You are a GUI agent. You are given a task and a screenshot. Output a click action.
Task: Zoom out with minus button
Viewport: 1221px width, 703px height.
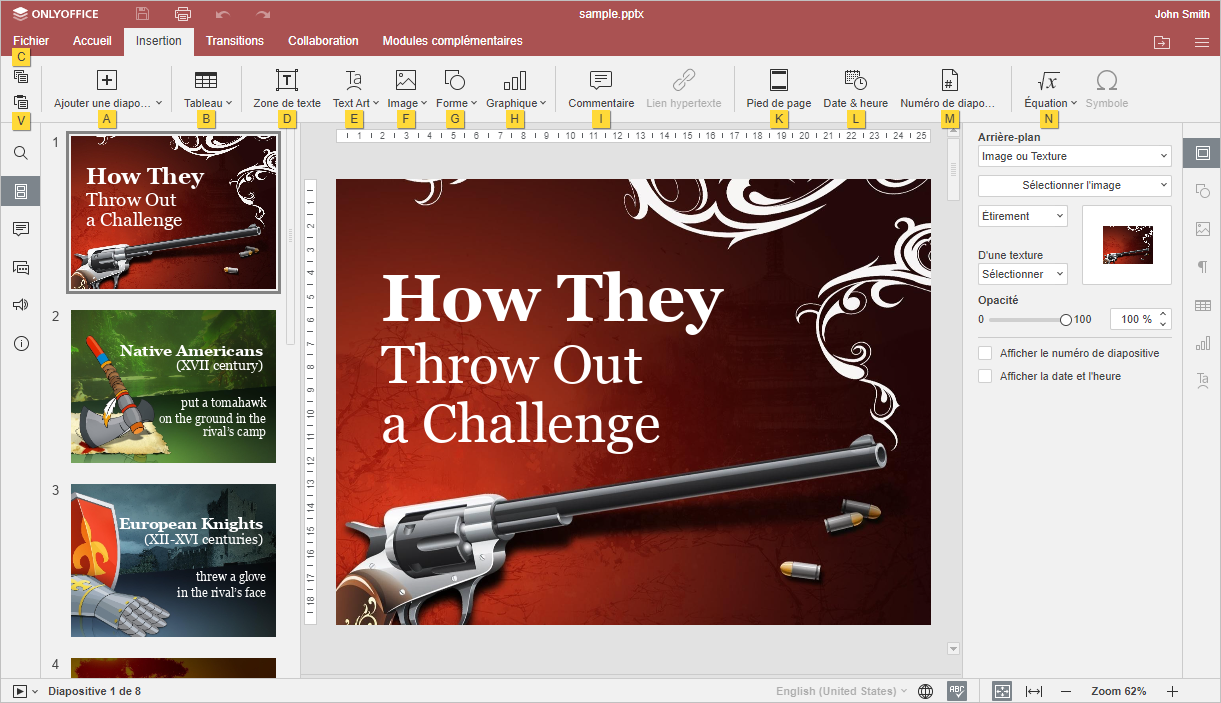tap(1066, 691)
